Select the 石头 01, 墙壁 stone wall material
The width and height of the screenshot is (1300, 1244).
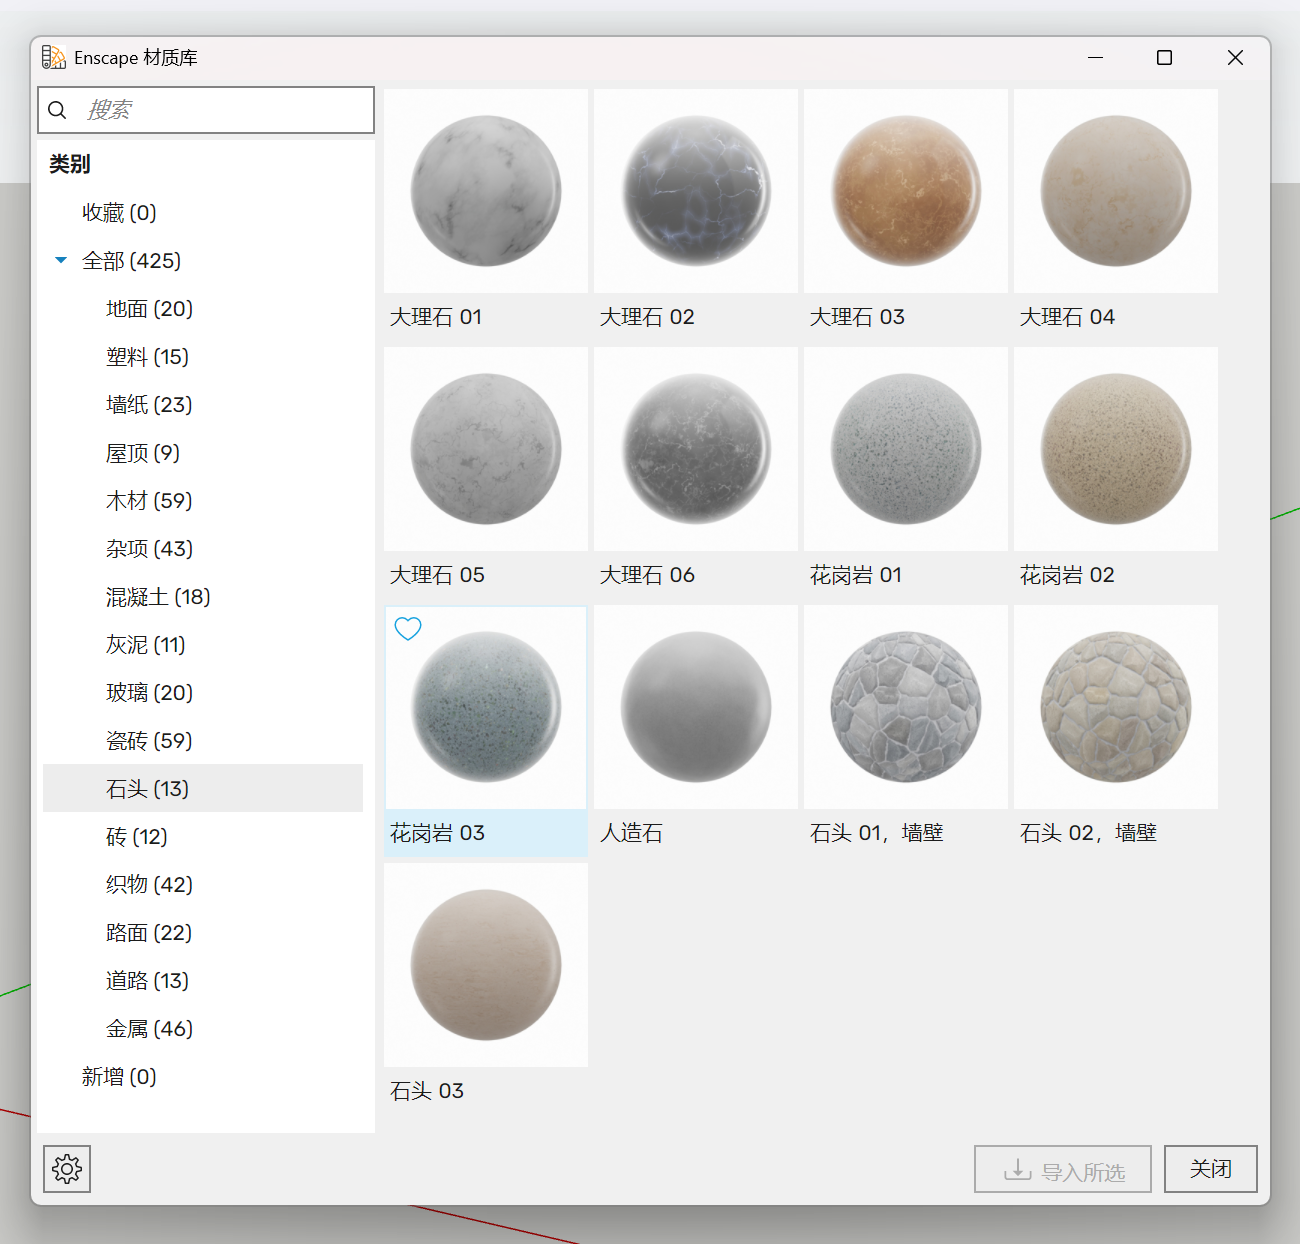click(x=906, y=707)
